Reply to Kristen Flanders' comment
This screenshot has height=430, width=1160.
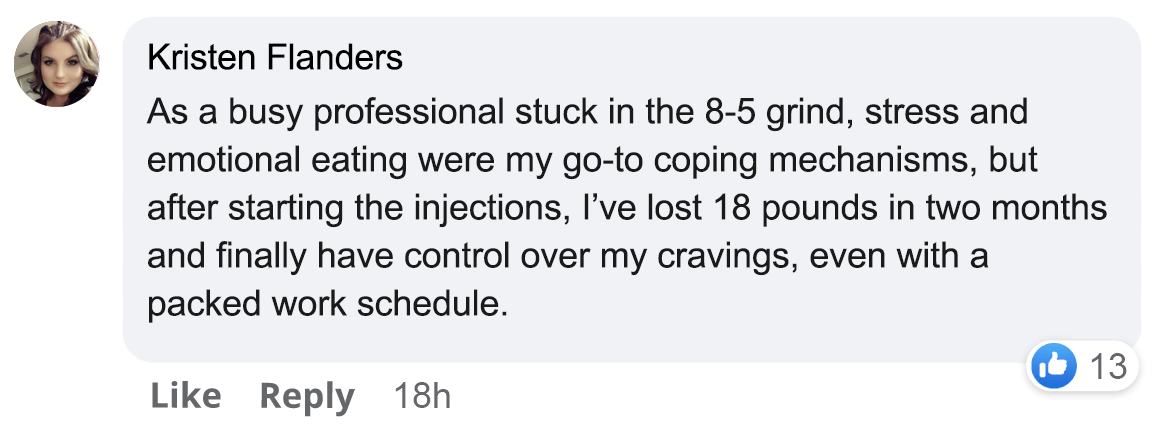pyautogui.click(x=307, y=397)
